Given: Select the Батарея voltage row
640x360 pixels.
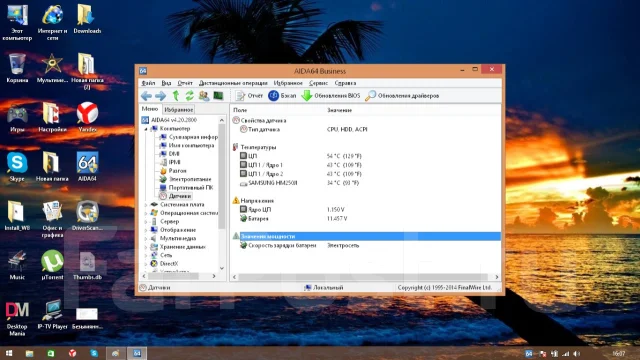Looking at the screenshot, I should [366, 218].
